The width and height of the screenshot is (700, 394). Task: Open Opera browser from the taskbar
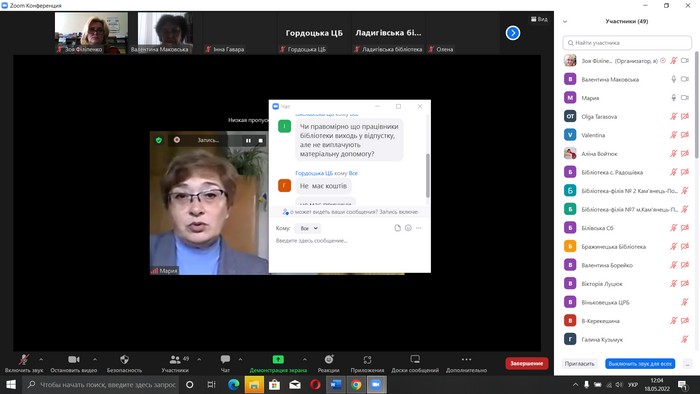pyautogui.click(x=315, y=385)
